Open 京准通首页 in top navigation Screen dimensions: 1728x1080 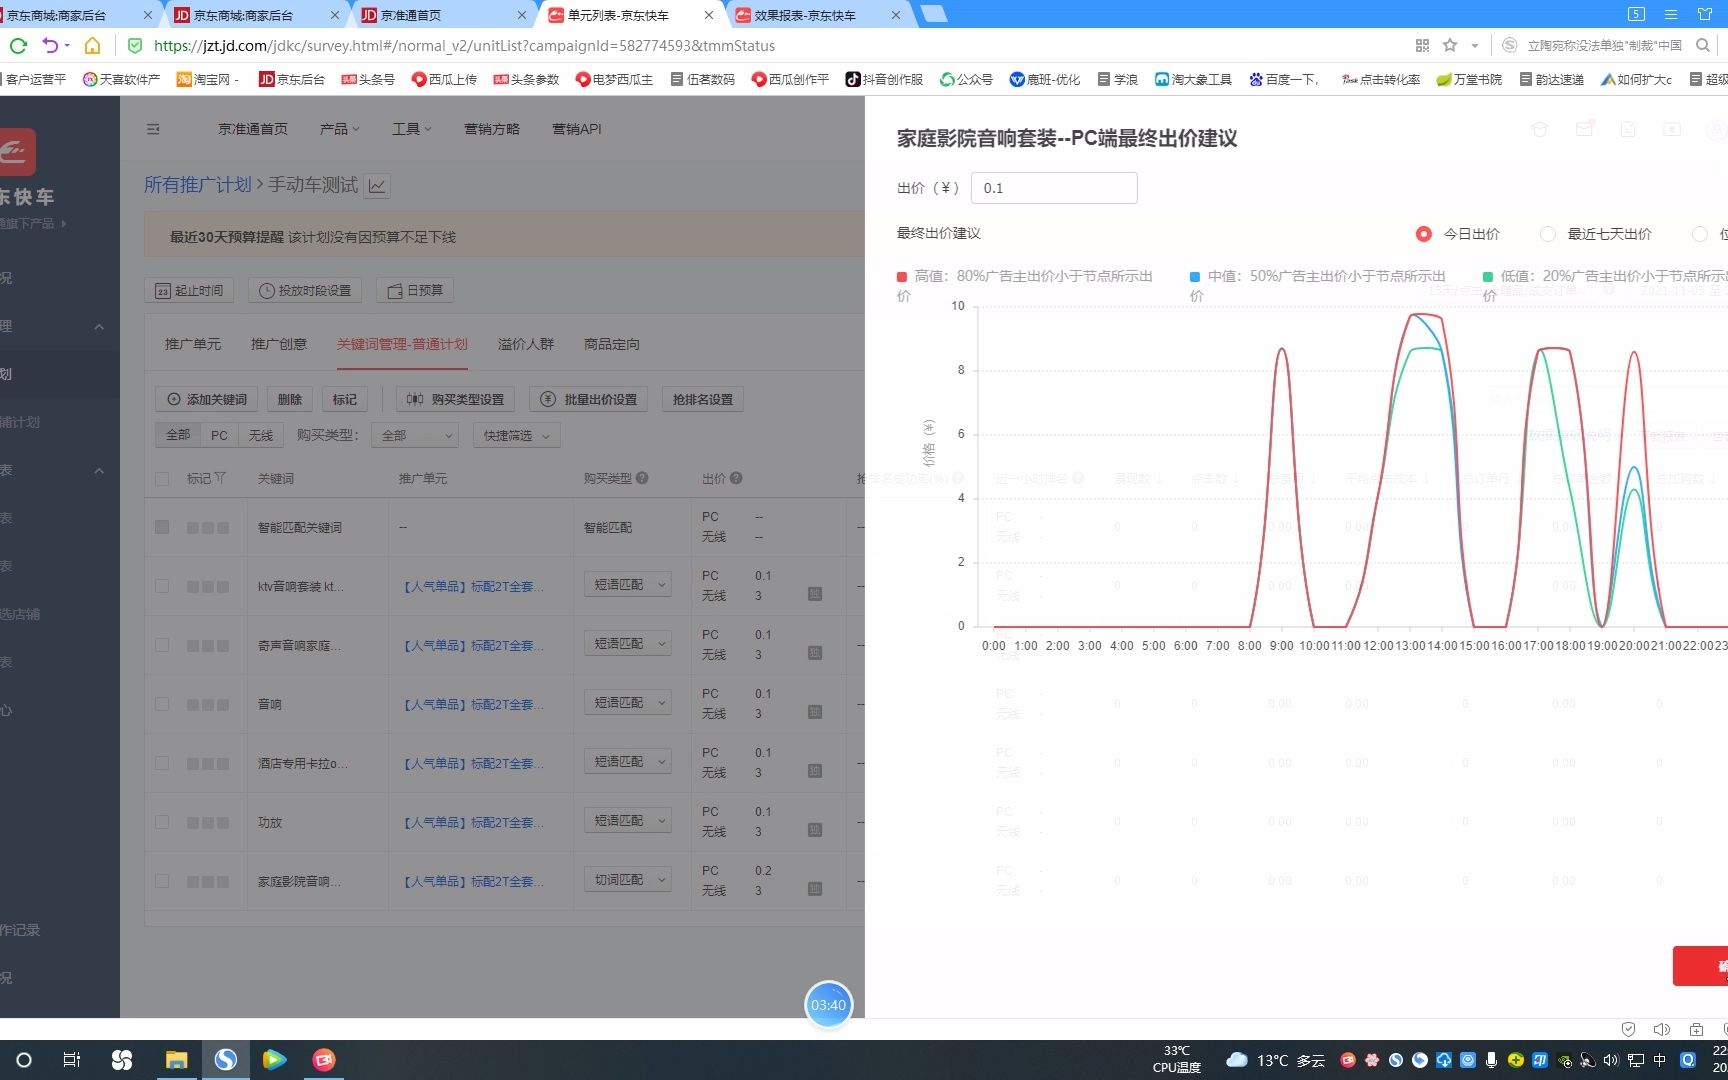pos(253,129)
